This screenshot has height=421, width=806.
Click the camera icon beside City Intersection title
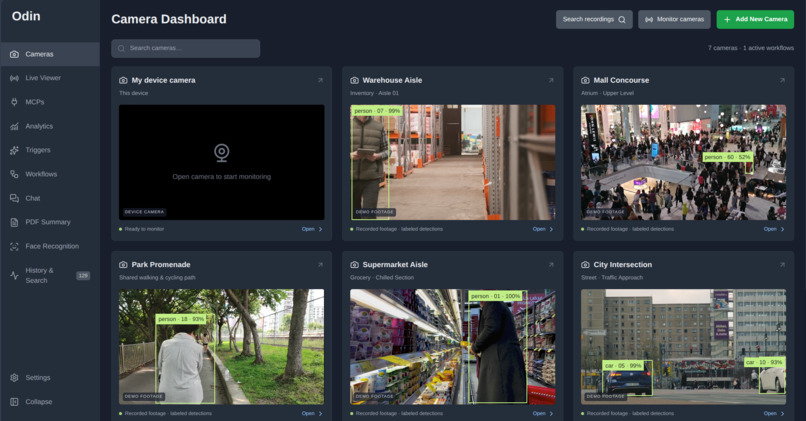[585, 265]
